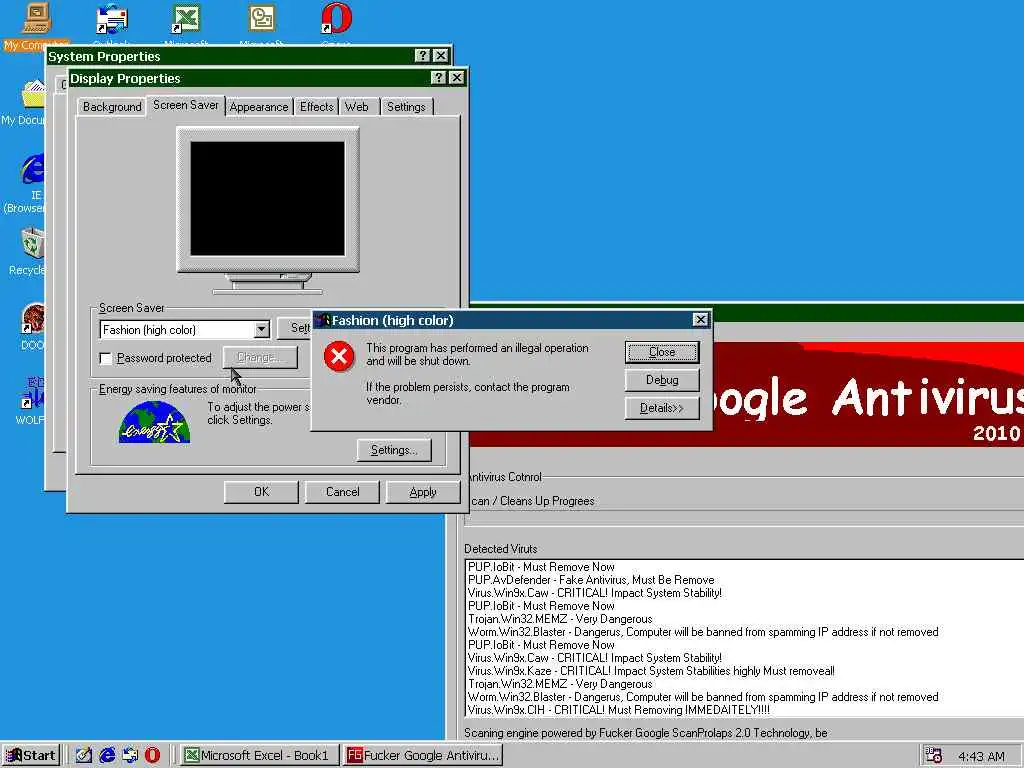Select 'Virus.Win9x.Kaze - CRITICAL!' list entry
Screen dimensions: 1024x768
coord(651,671)
